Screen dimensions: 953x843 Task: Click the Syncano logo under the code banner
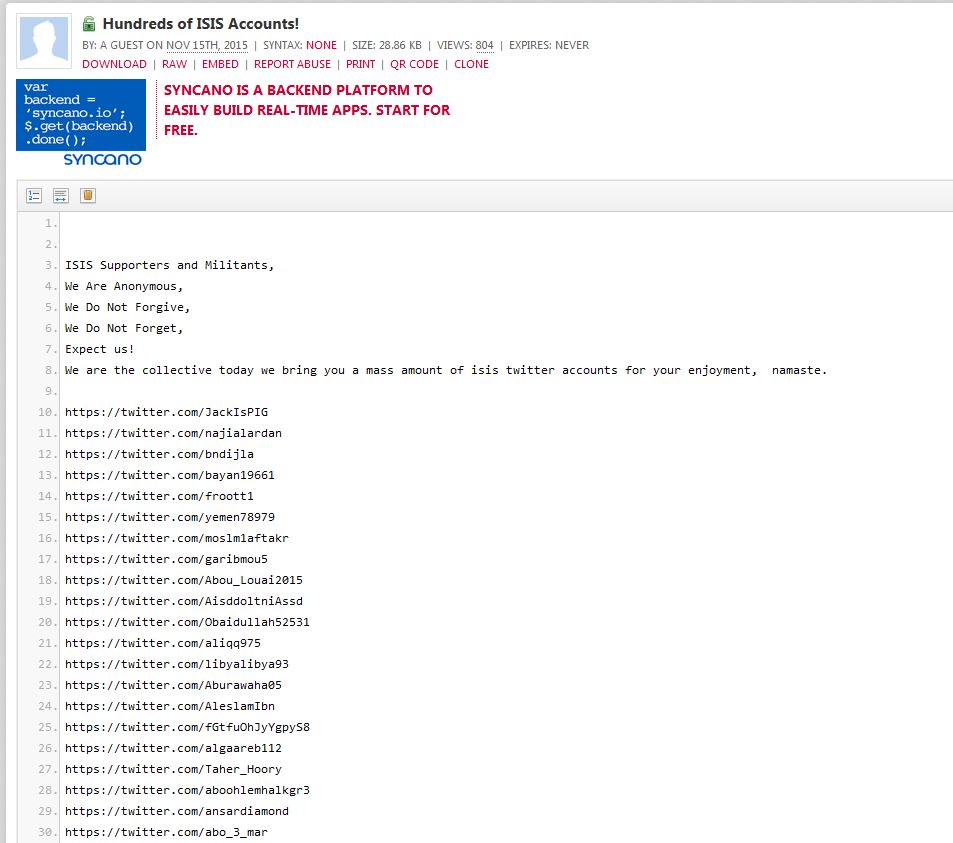tap(102, 159)
